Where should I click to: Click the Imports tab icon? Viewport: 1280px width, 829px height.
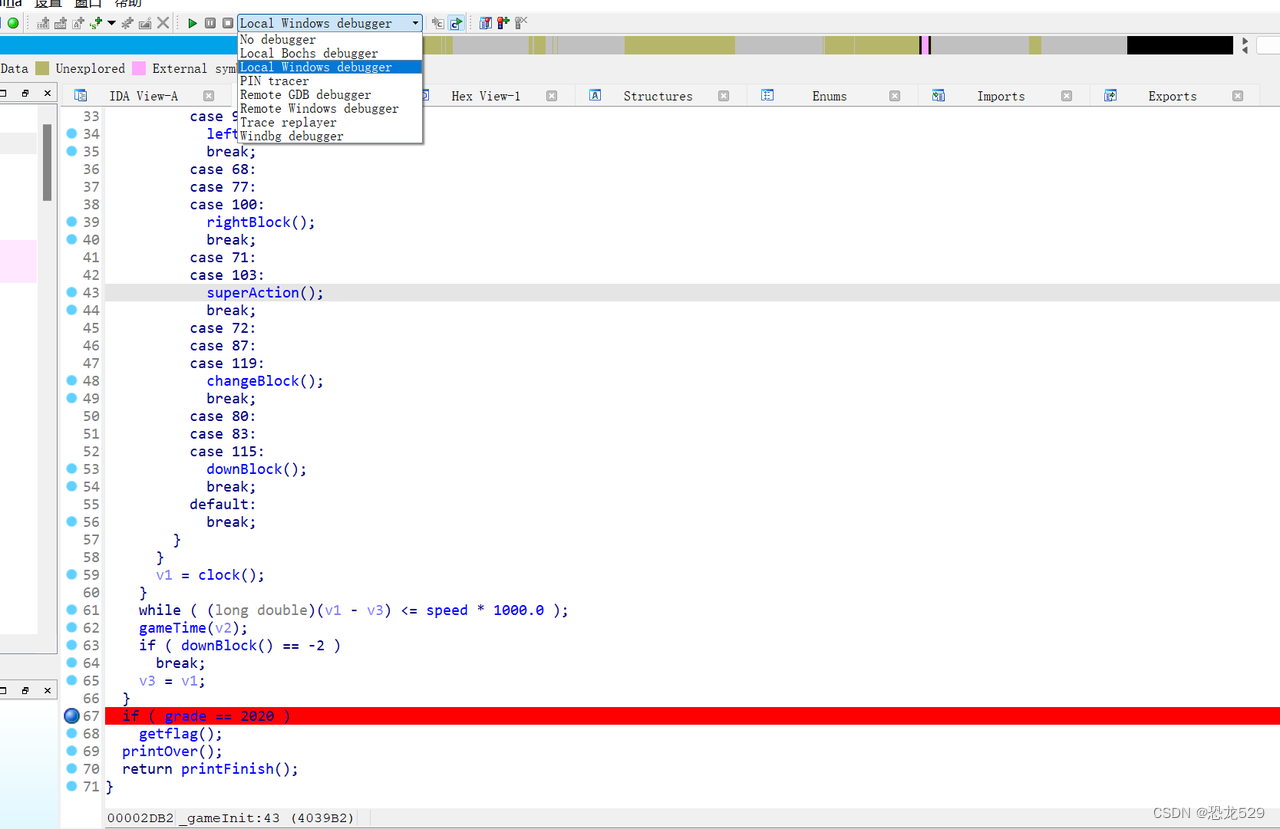(938, 95)
